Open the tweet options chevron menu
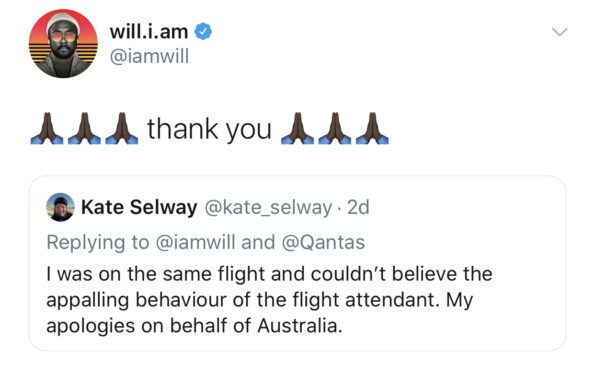Viewport: 595px width, 377px height. (560, 32)
